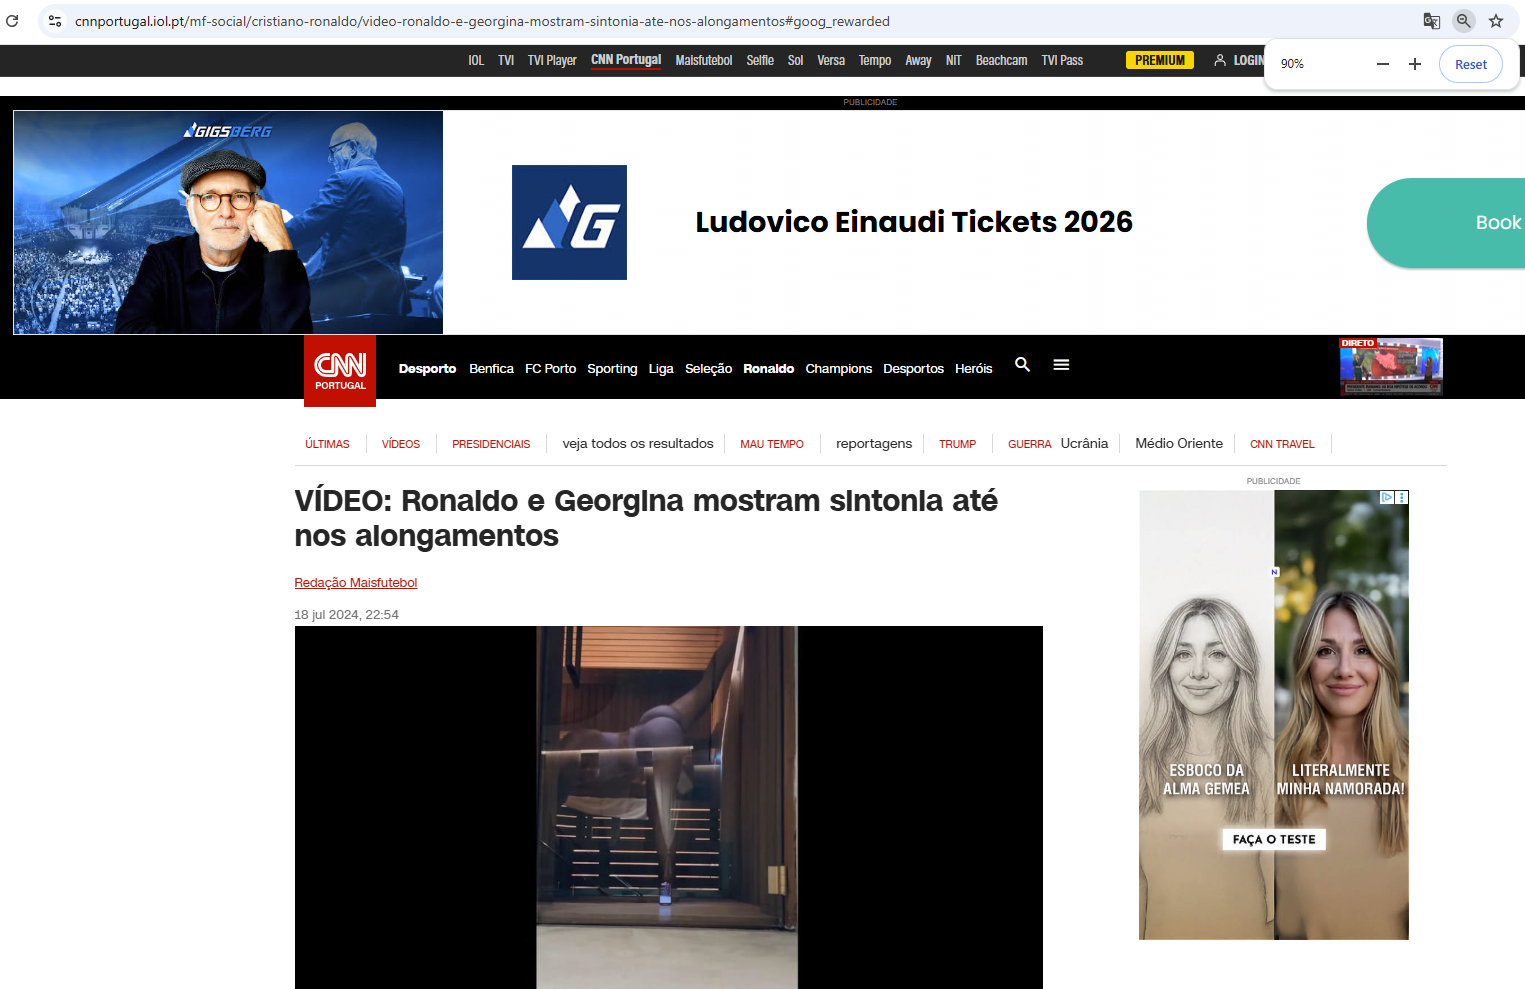This screenshot has height=989, width=1525.
Task: Open site information icon in address bar
Action: tap(55, 21)
